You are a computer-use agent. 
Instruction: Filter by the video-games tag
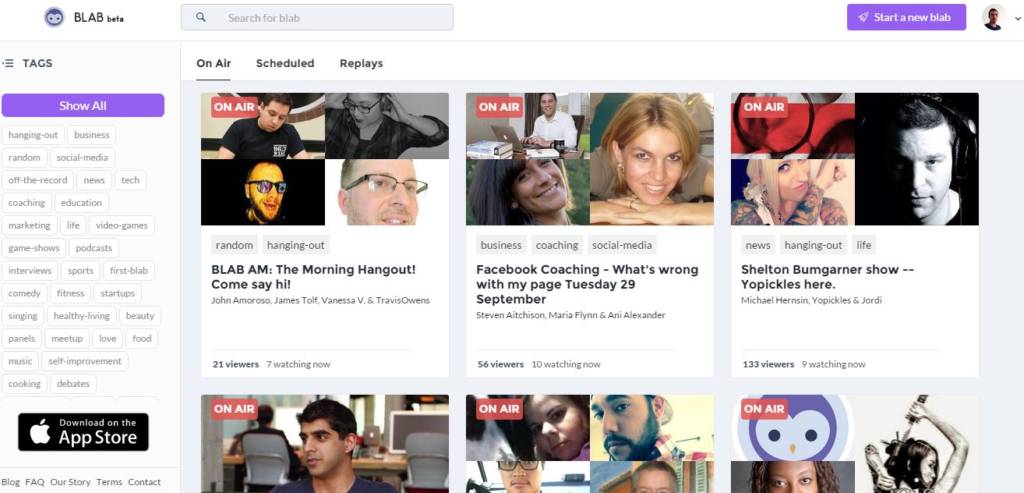[x=122, y=225]
